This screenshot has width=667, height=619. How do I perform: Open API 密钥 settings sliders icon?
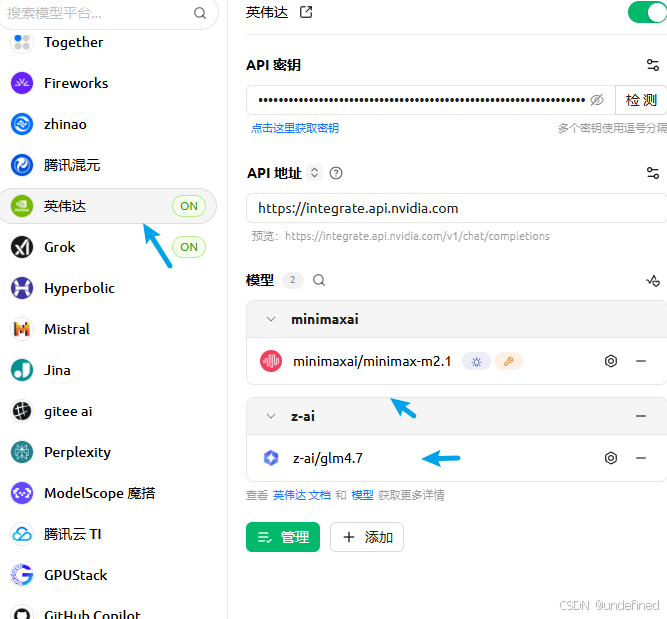653,65
